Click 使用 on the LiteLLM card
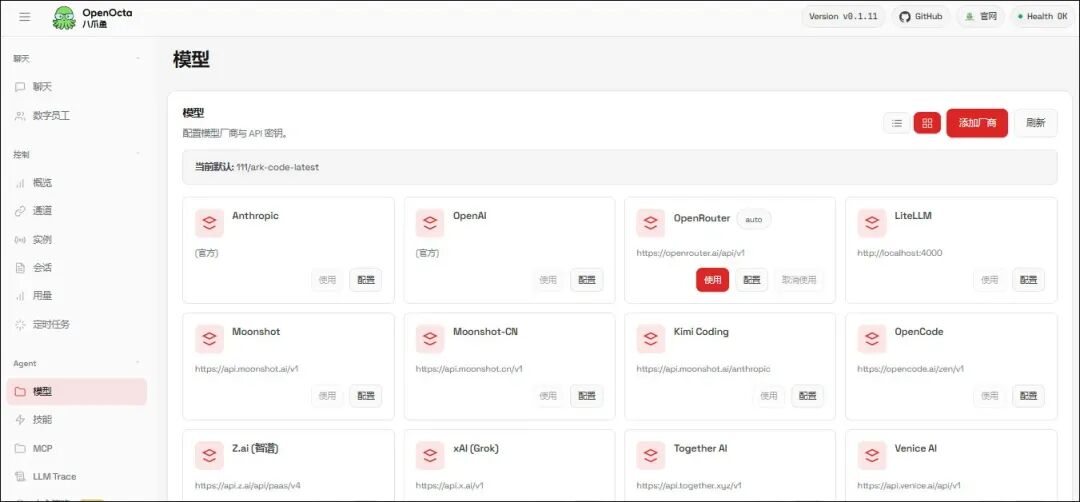The height and width of the screenshot is (502, 1080). (x=990, y=280)
